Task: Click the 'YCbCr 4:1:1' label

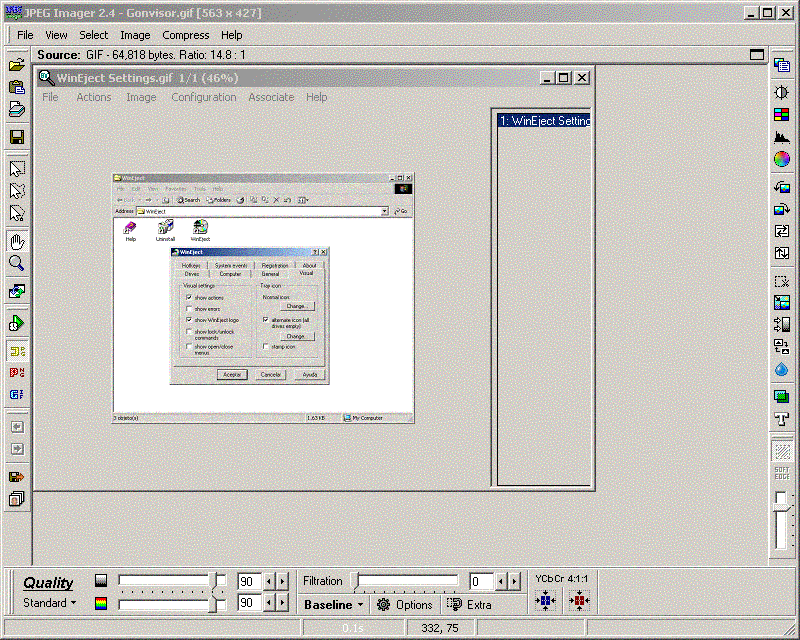Action: (x=561, y=579)
